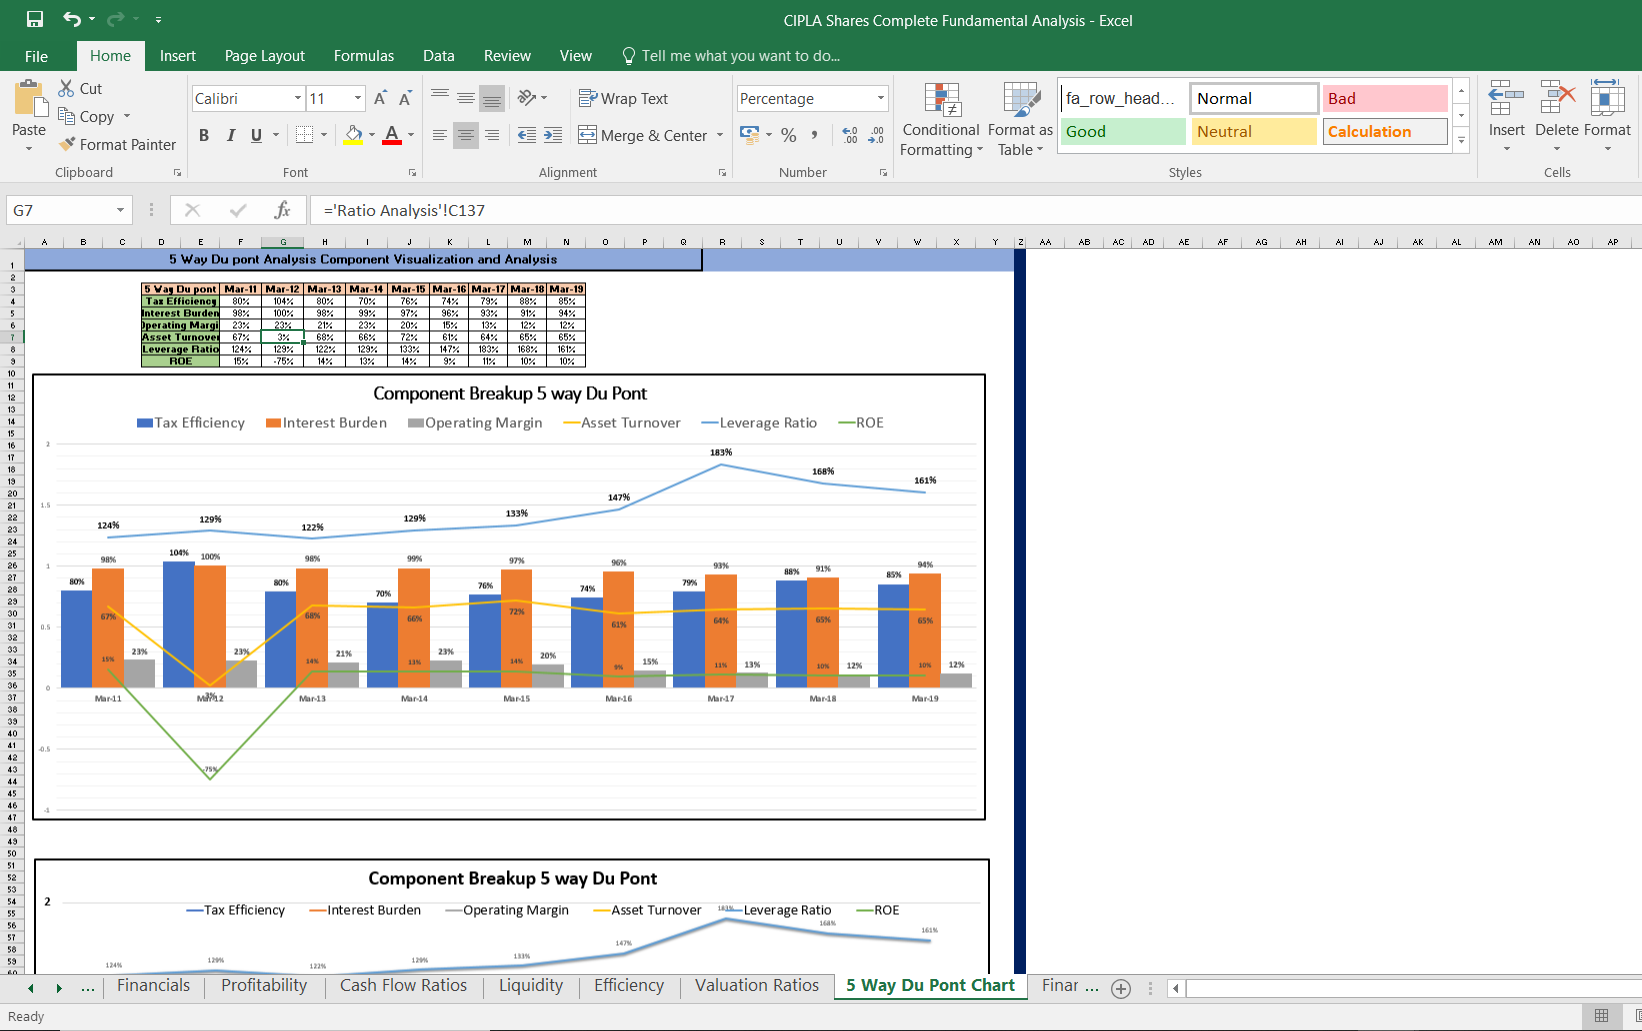This screenshot has width=1642, height=1031.
Task: Click the Increase Indent icon
Action: [x=553, y=135]
